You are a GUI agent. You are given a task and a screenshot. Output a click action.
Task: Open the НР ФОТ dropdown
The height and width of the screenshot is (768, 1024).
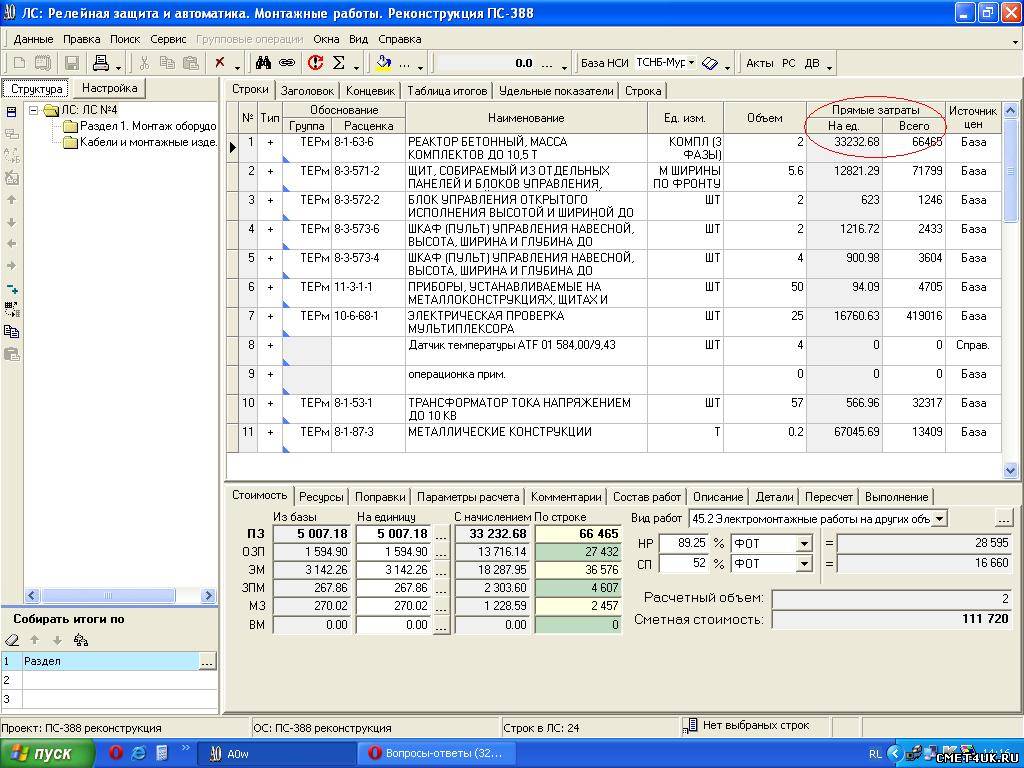coord(804,543)
